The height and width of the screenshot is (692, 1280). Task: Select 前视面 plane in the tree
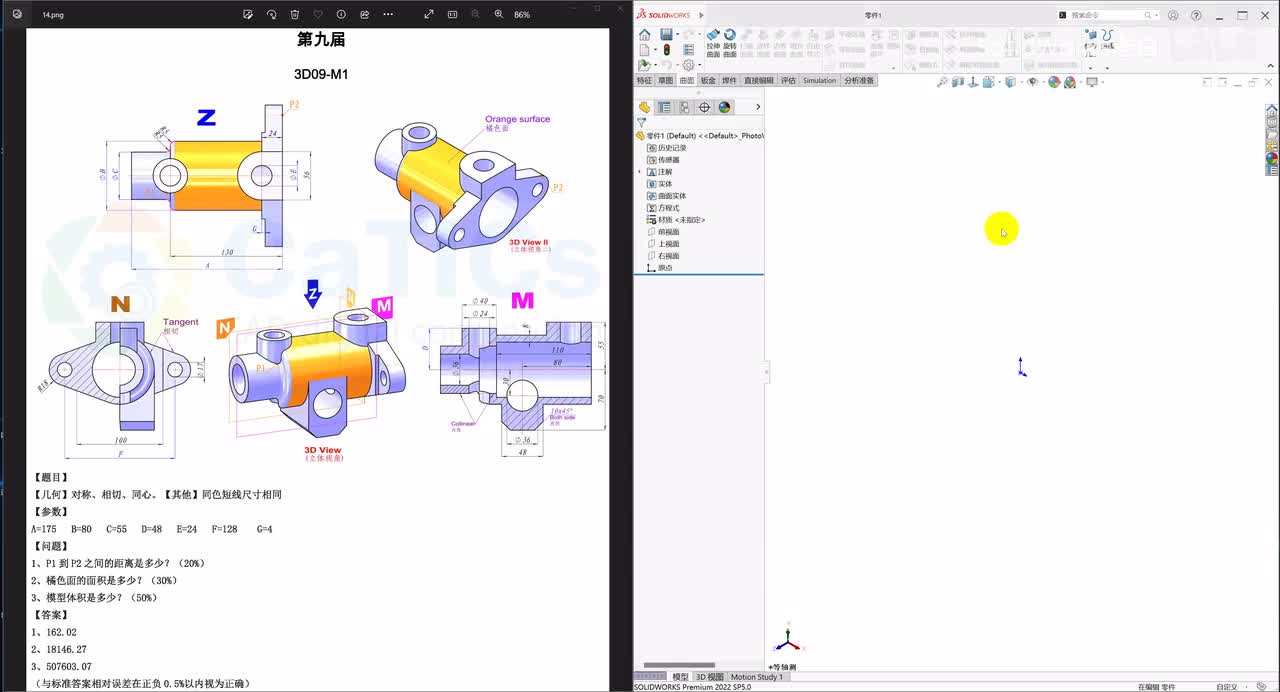(663, 232)
